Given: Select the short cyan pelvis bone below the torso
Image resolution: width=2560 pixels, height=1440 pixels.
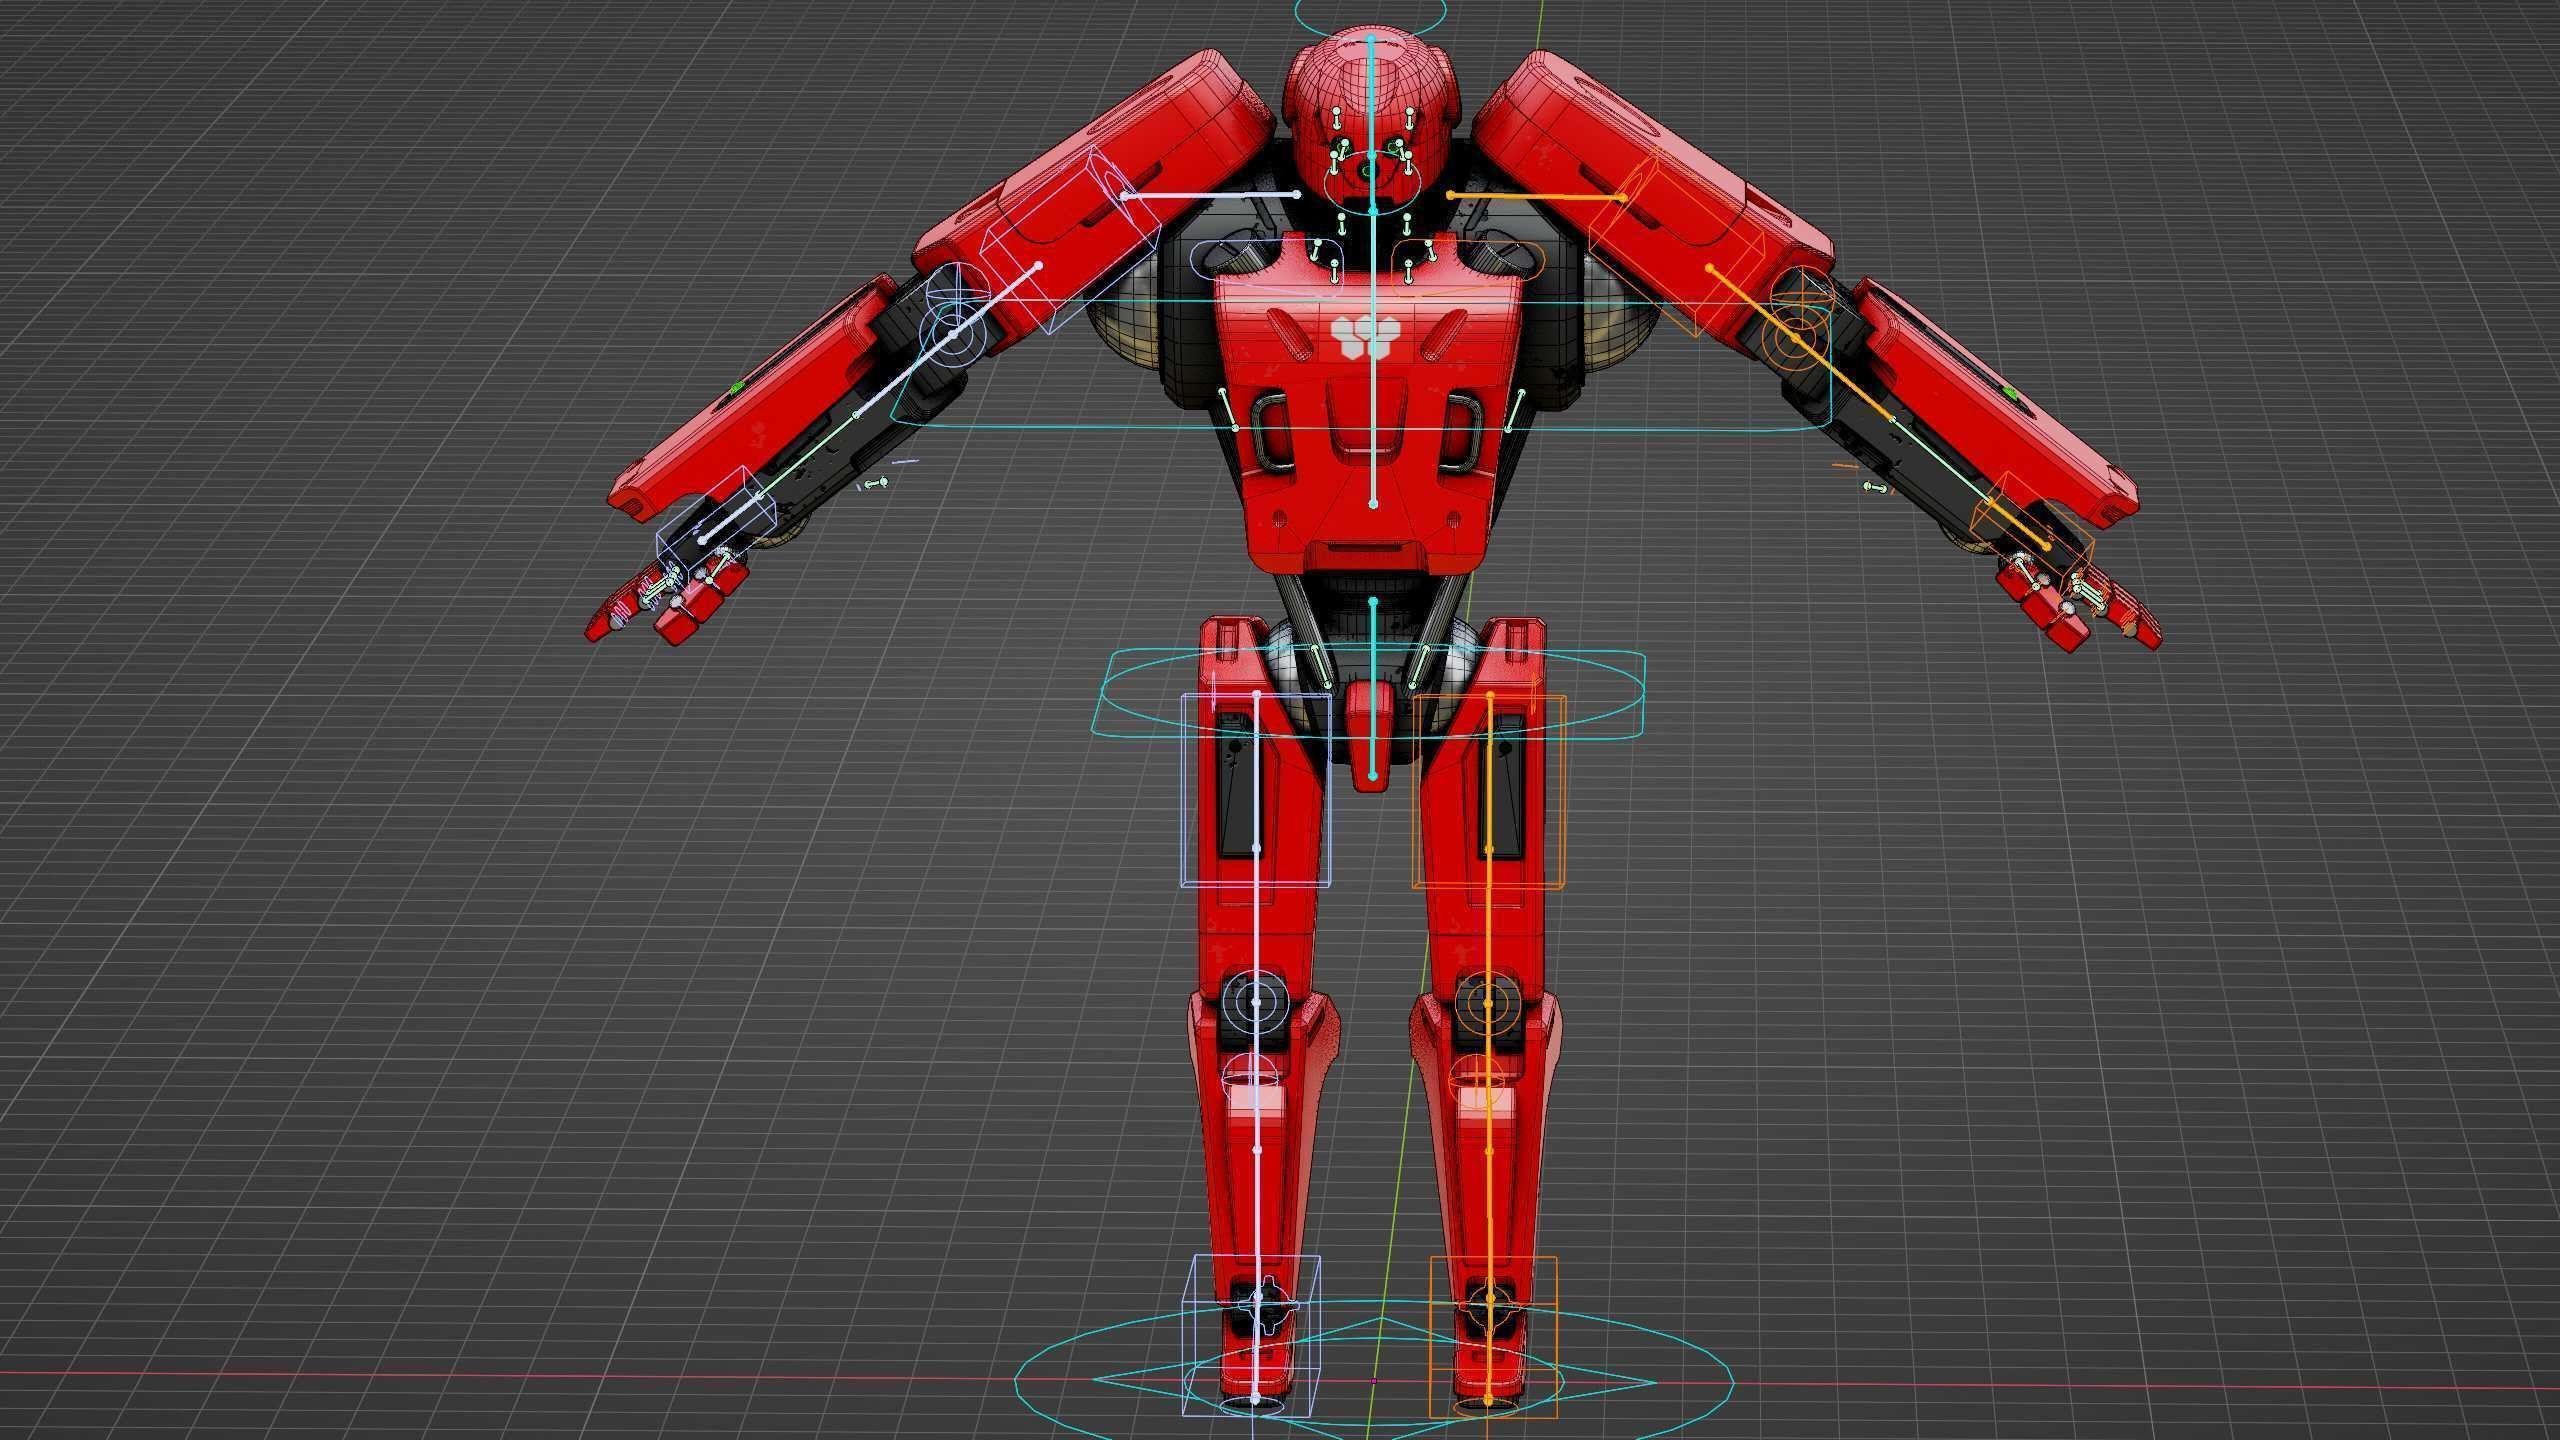Looking at the screenshot, I should (x=1373, y=689).
